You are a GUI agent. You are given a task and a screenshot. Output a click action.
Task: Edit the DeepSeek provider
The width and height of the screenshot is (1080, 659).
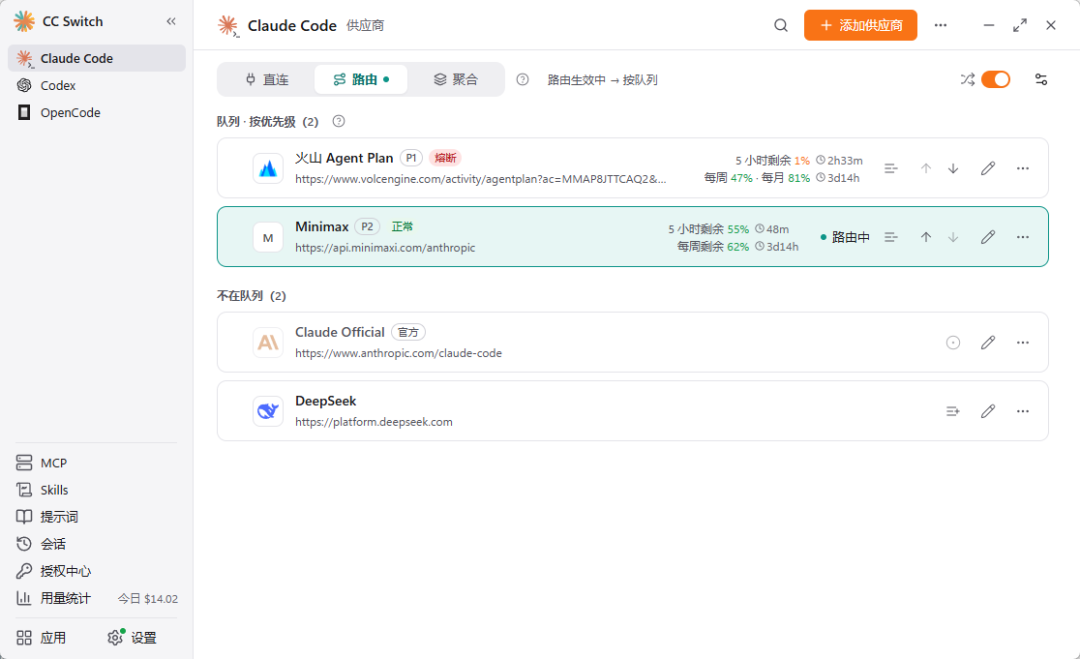[x=988, y=411]
